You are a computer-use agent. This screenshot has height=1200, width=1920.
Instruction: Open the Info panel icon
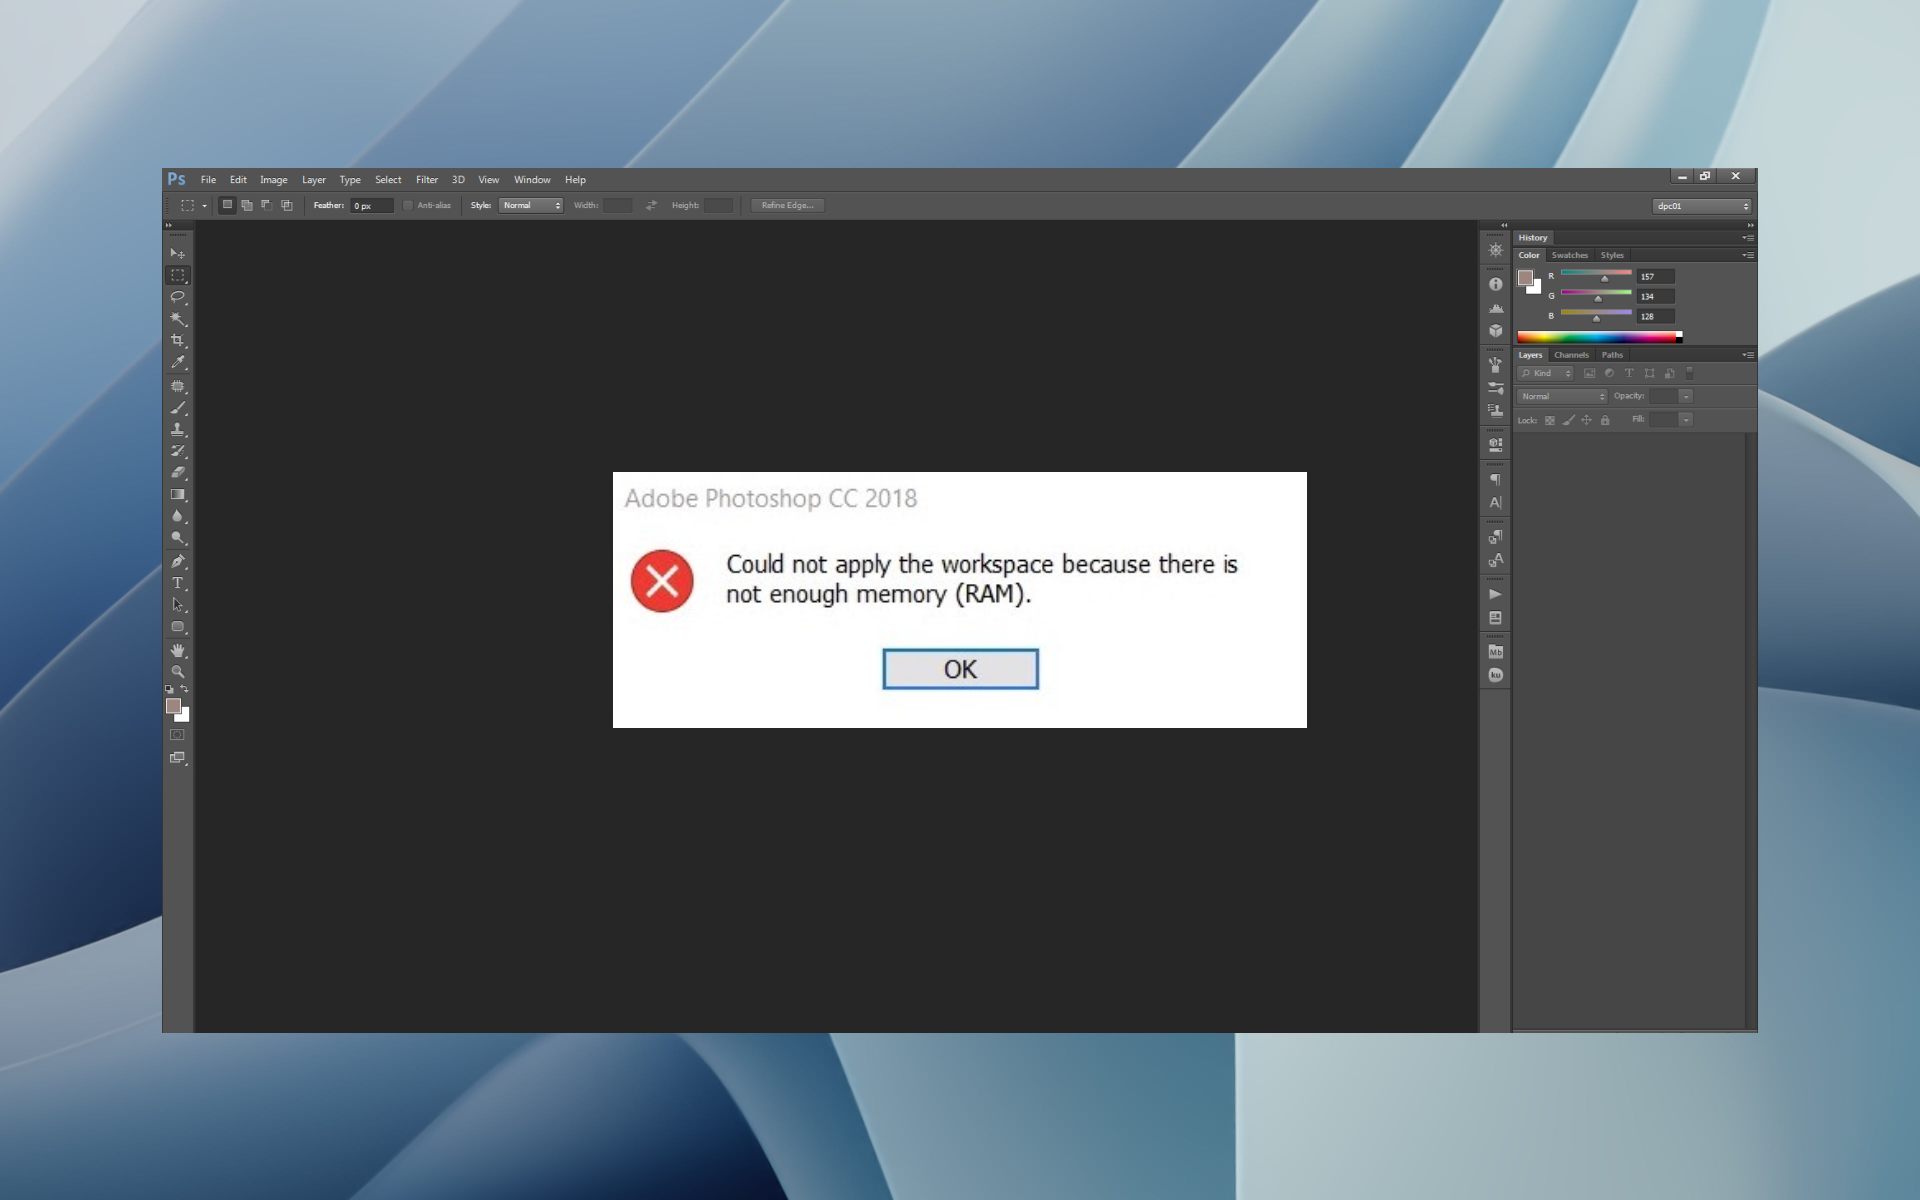click(1495, 284)
